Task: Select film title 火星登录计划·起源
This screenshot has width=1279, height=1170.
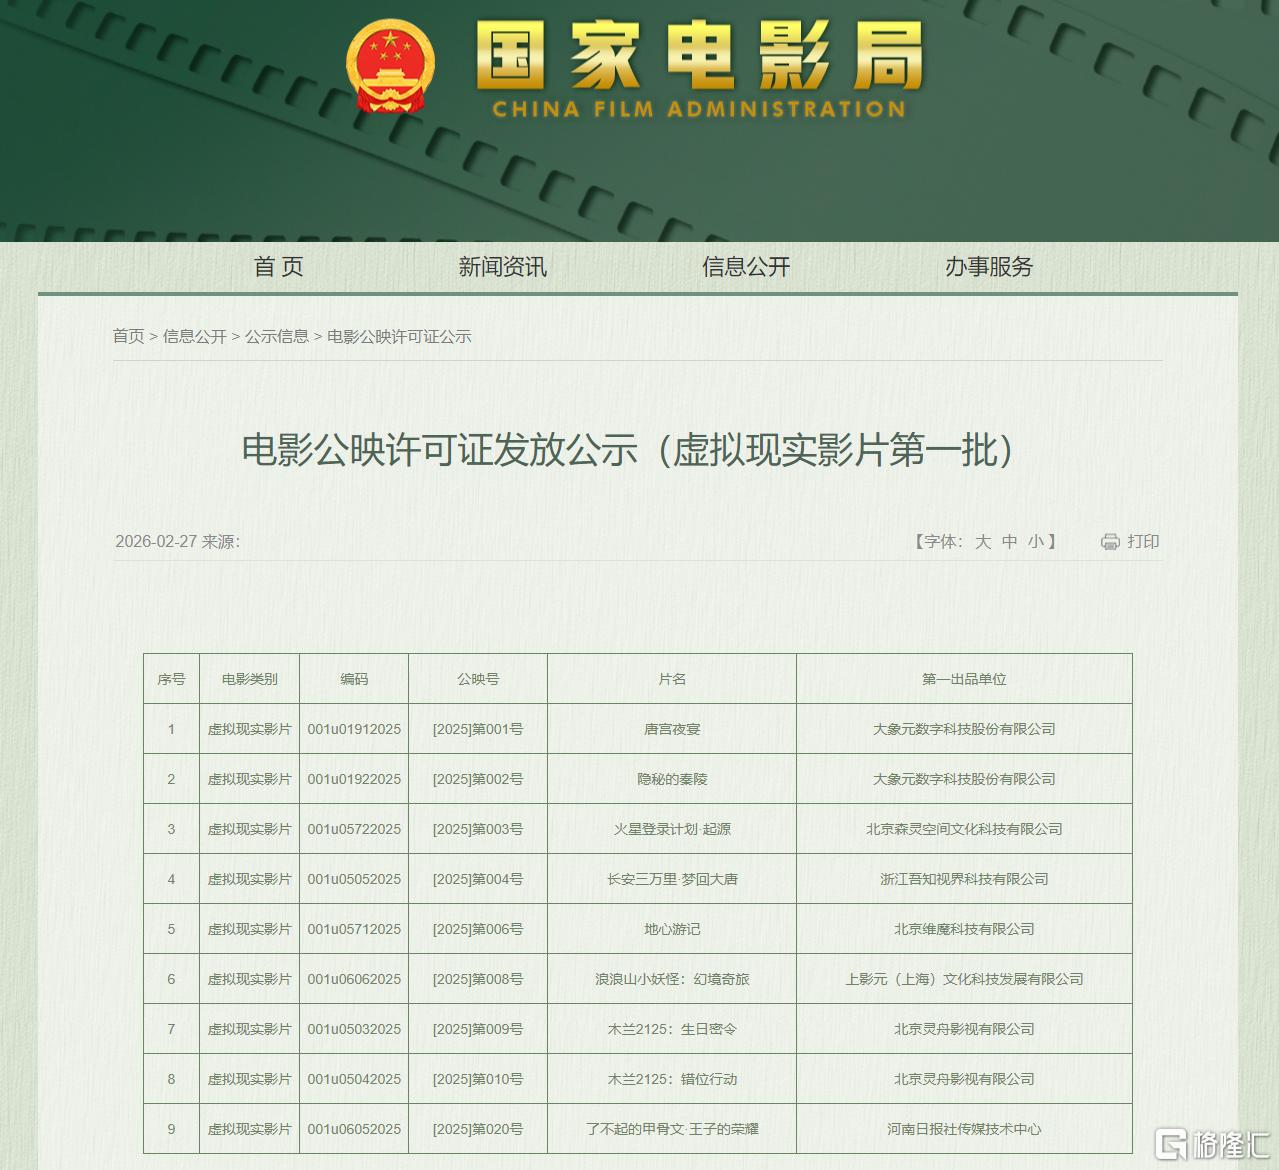Action: coord(672,829)
